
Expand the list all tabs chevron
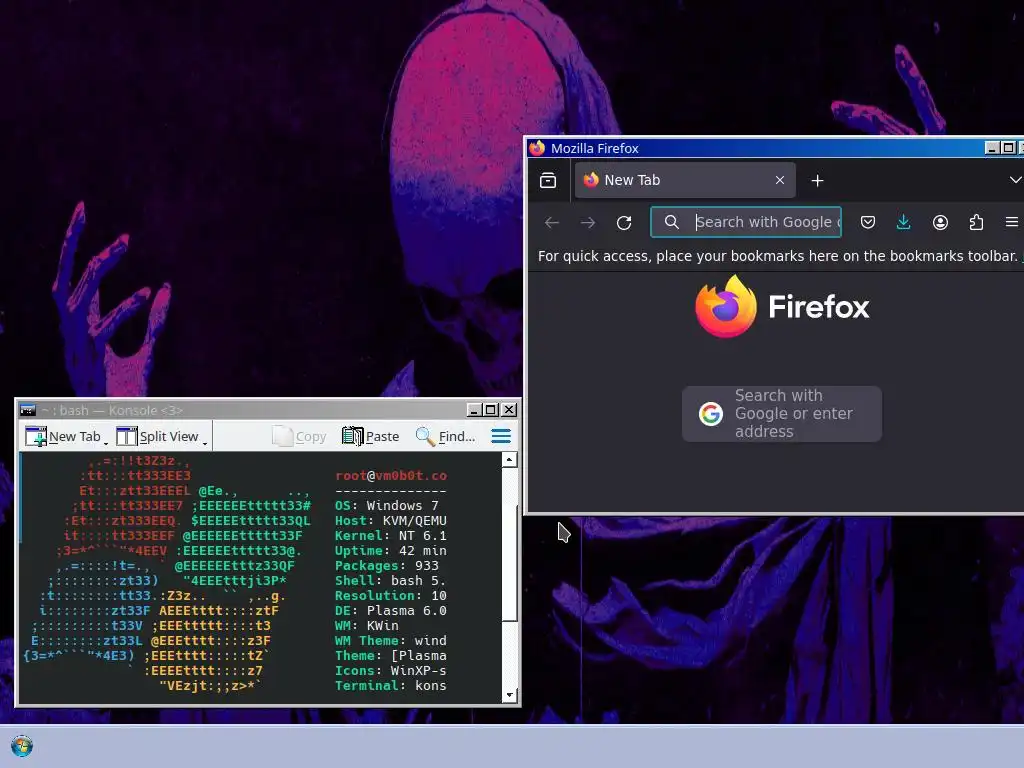[x=1014, y=180]
